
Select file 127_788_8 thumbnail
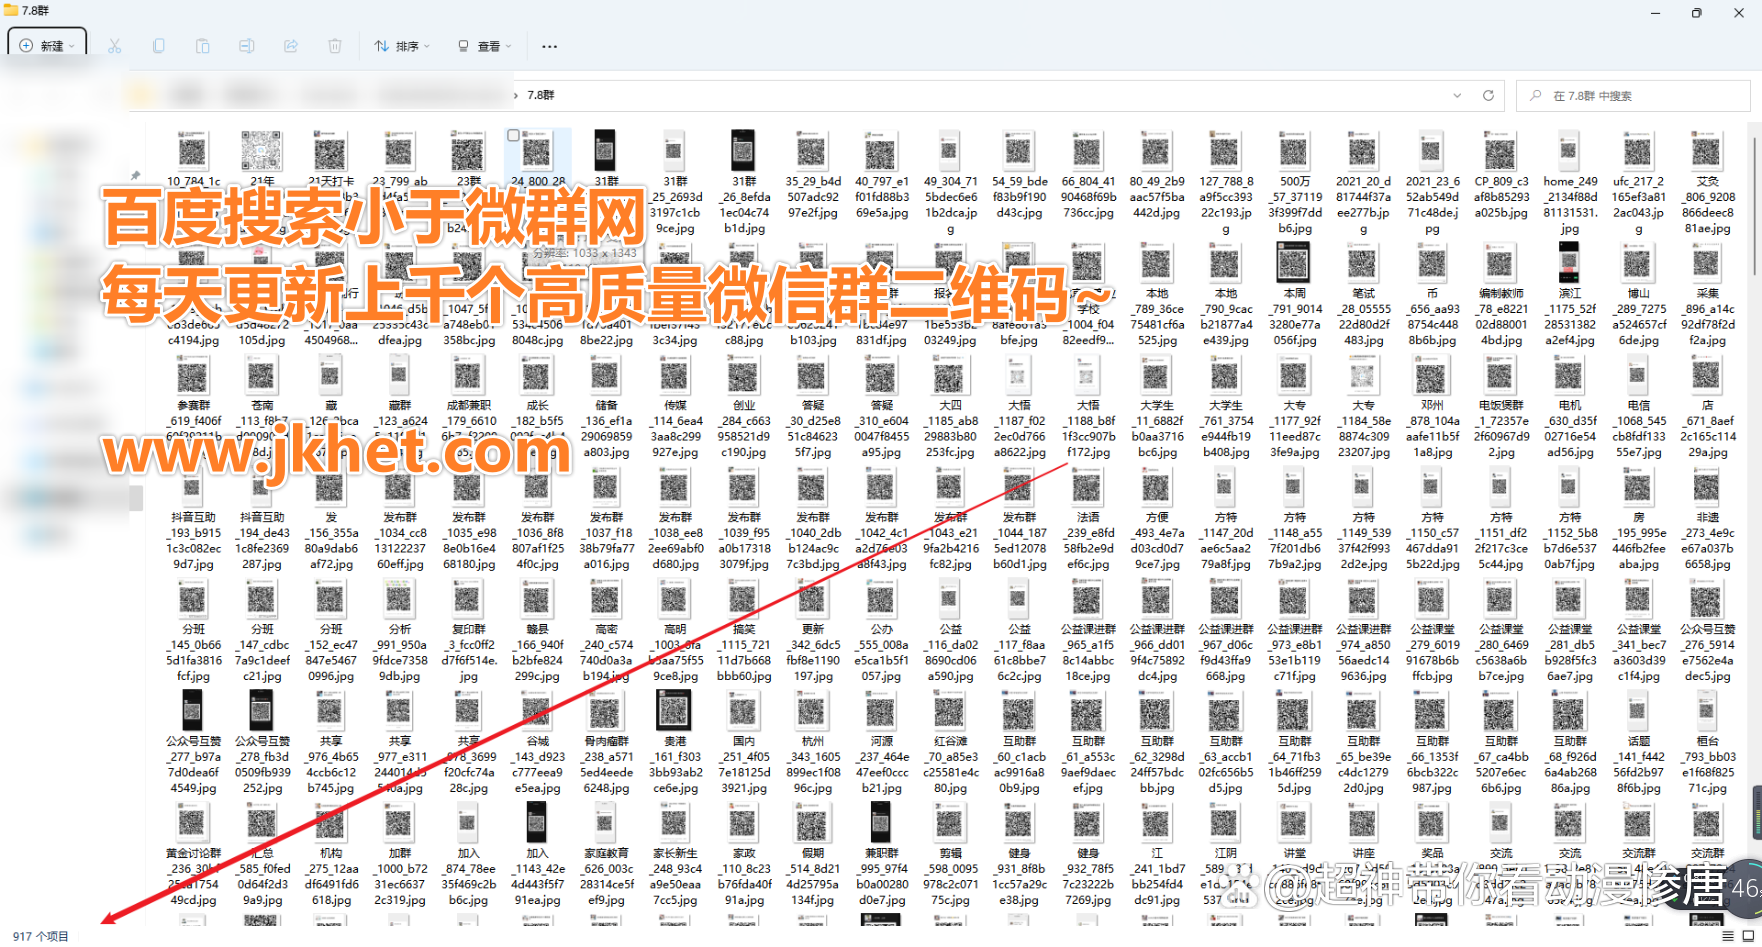click(1225, 151)
